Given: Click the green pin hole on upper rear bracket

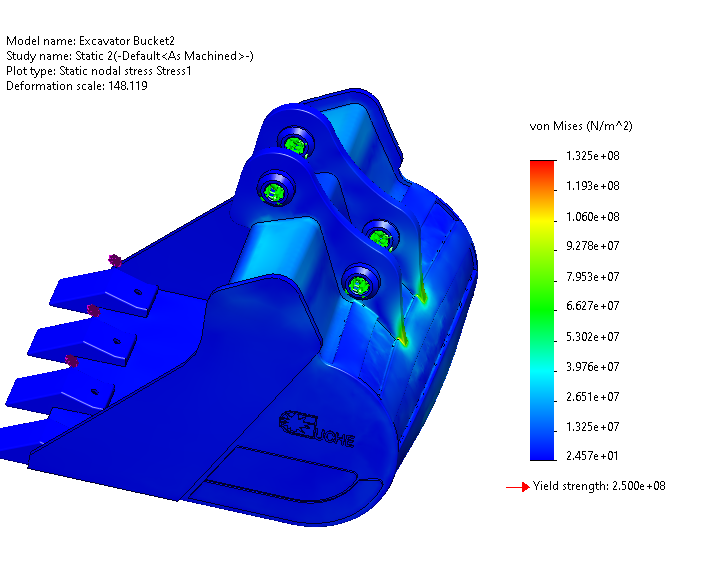Looking at the screenshot, I should (x=295, y=144).
